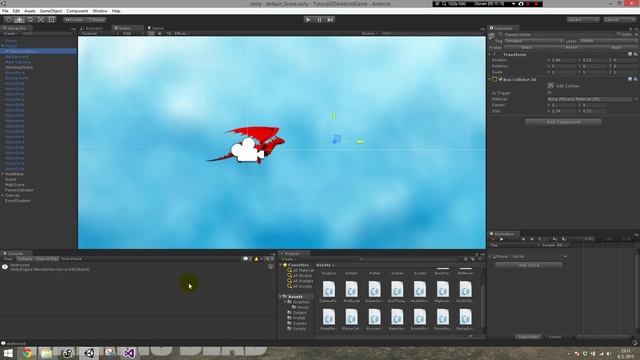The image size is (640, 360).
Task: Open the Box Collider 2D gear menu
Action: (636, 79)
